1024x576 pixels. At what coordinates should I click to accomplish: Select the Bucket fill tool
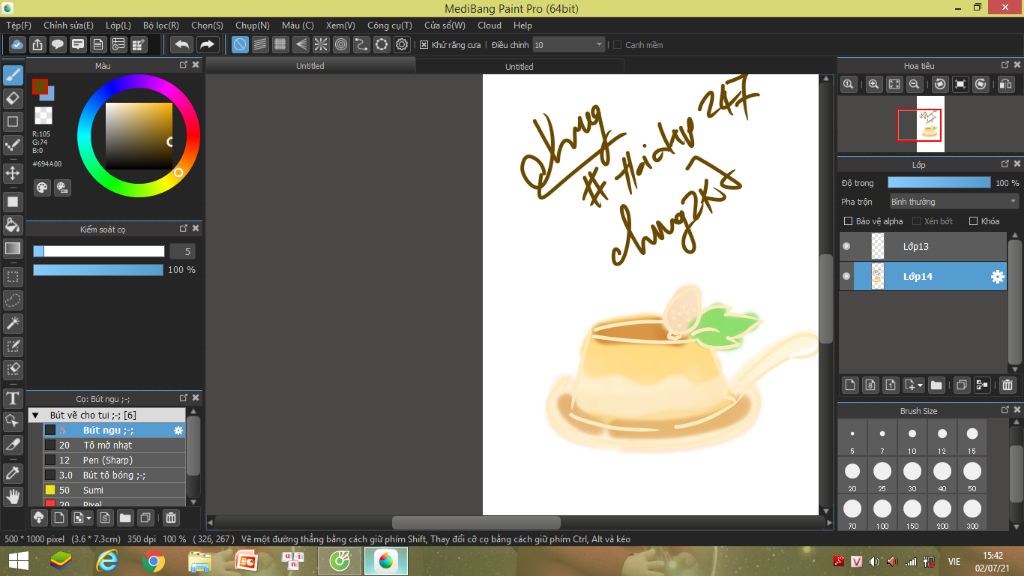13,225
